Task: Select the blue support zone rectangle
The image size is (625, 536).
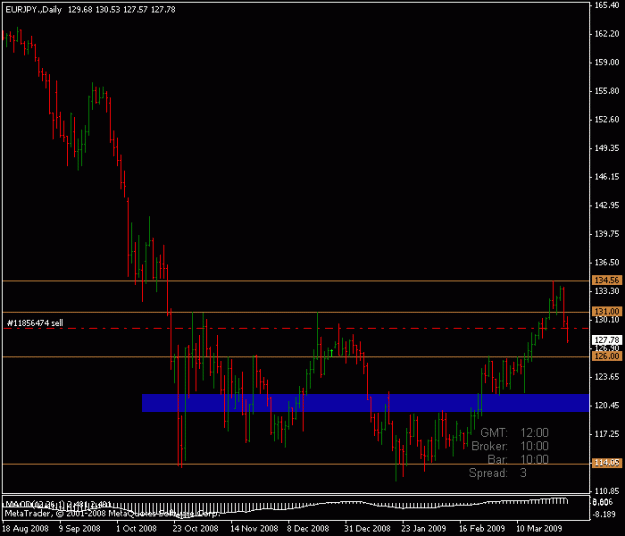Action: [x=366, y=403]
